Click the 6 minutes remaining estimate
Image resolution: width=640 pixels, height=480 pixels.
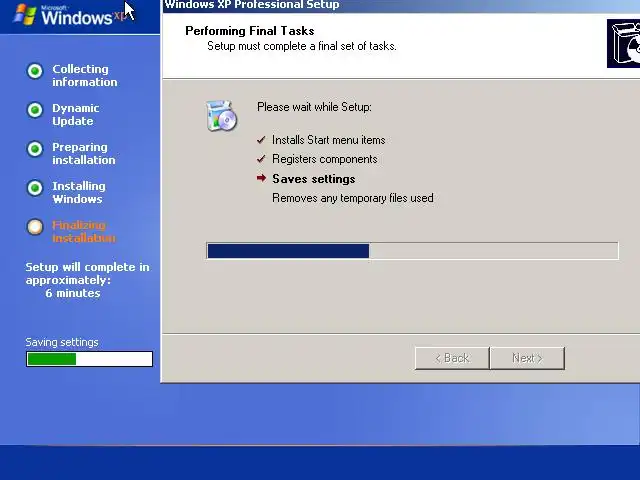pos(73,293)
